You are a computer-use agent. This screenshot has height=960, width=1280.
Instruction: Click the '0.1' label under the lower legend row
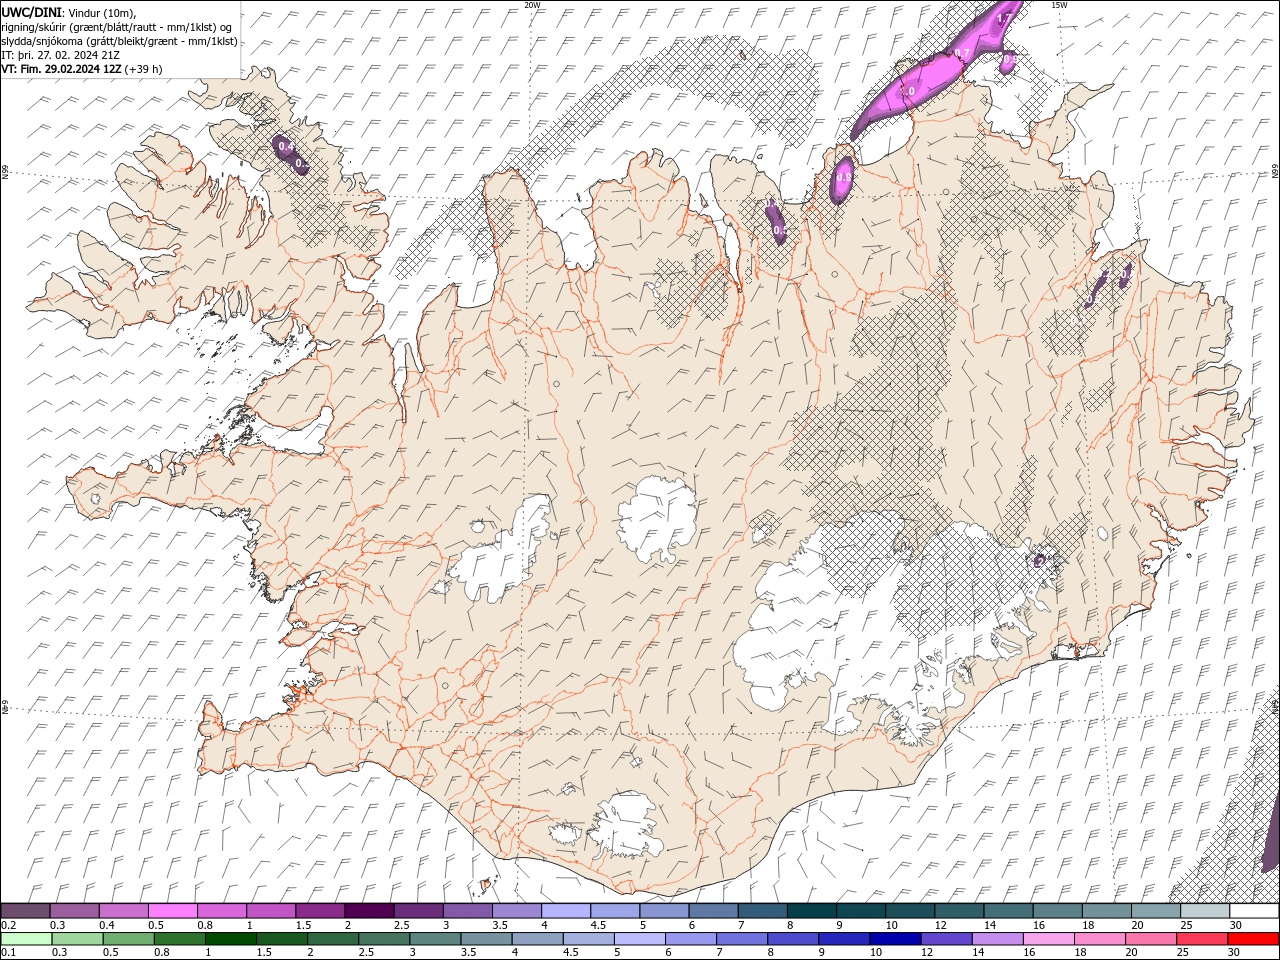pos(8,953)
